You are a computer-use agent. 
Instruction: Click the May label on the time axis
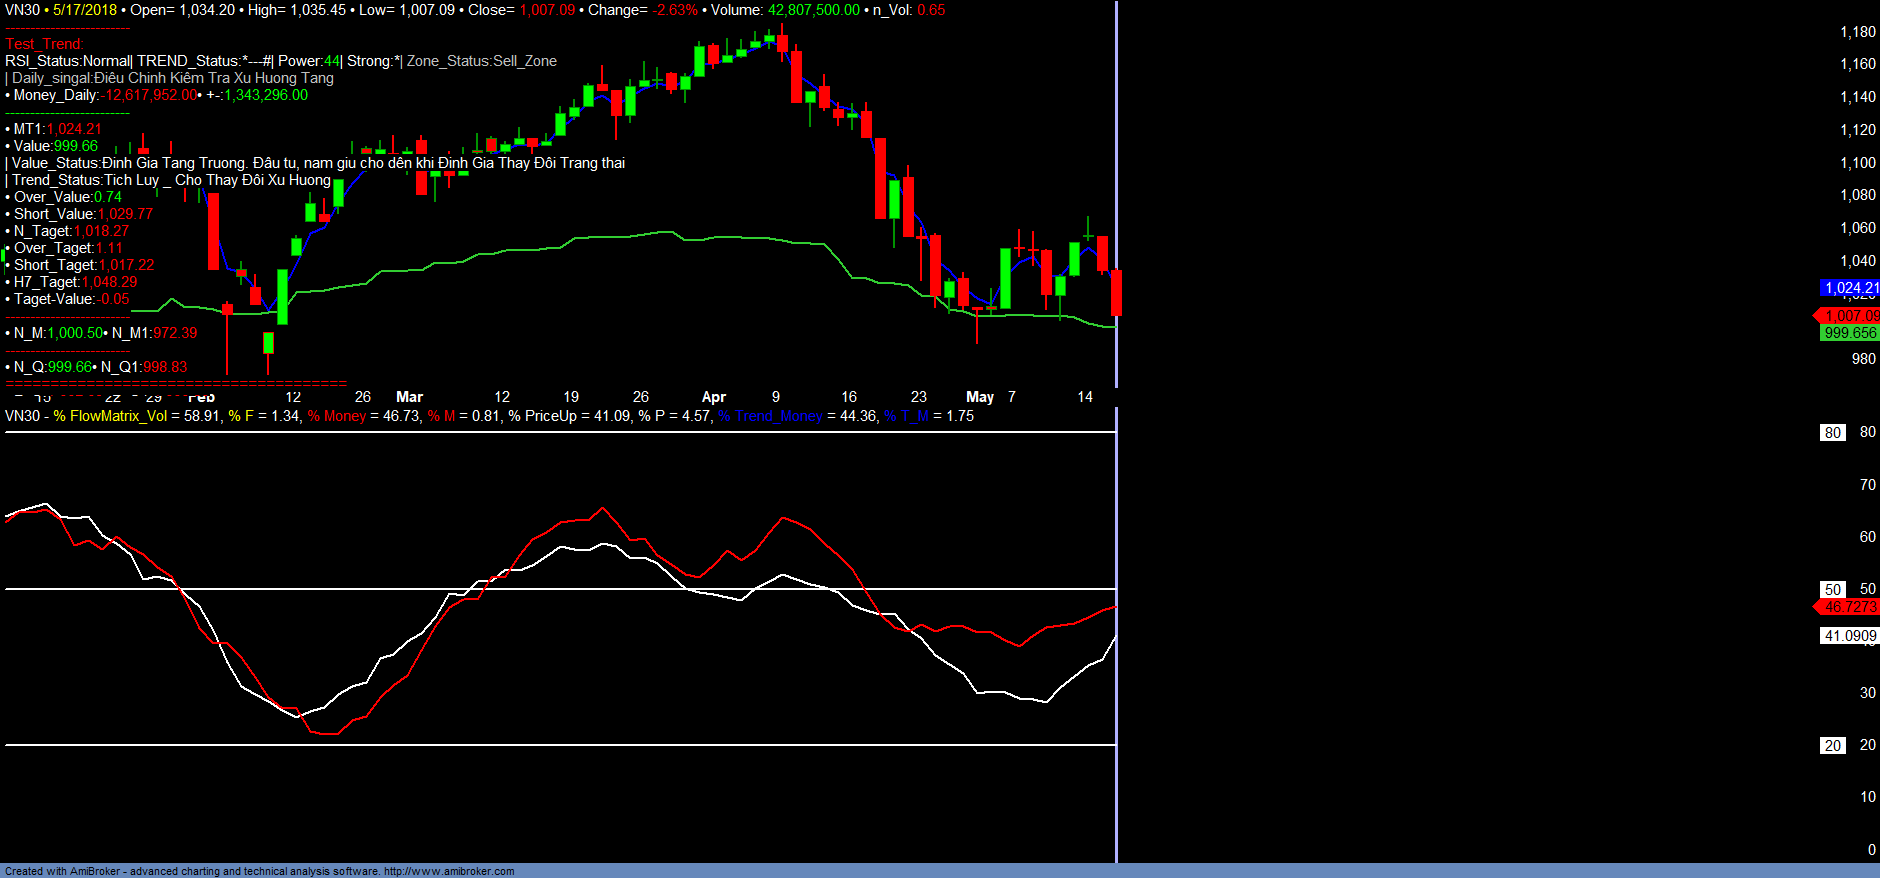(x=979, y=397)
